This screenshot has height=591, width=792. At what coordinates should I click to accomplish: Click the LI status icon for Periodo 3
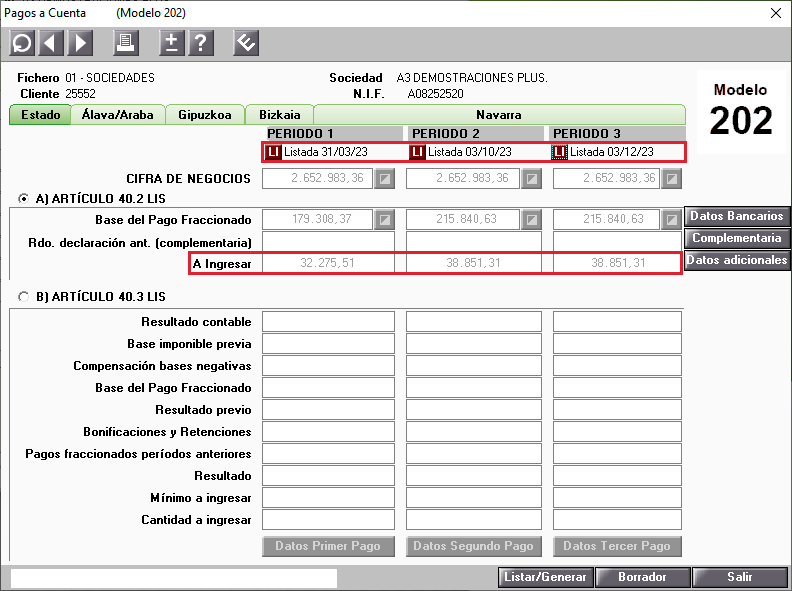point(559,152)
